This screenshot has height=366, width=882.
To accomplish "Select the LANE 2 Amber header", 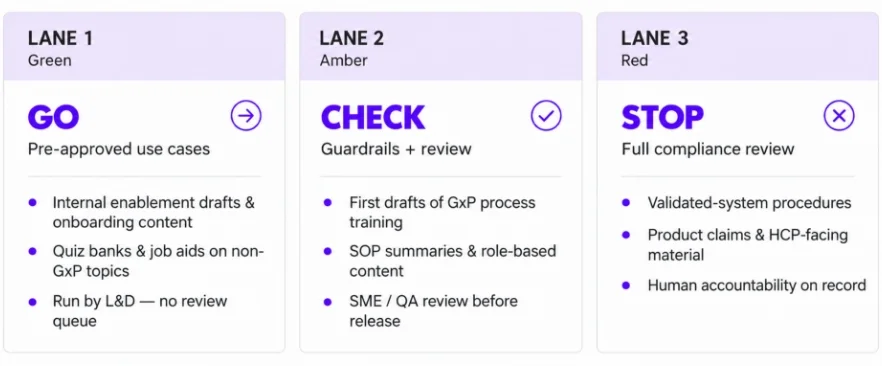I will 440,47.
